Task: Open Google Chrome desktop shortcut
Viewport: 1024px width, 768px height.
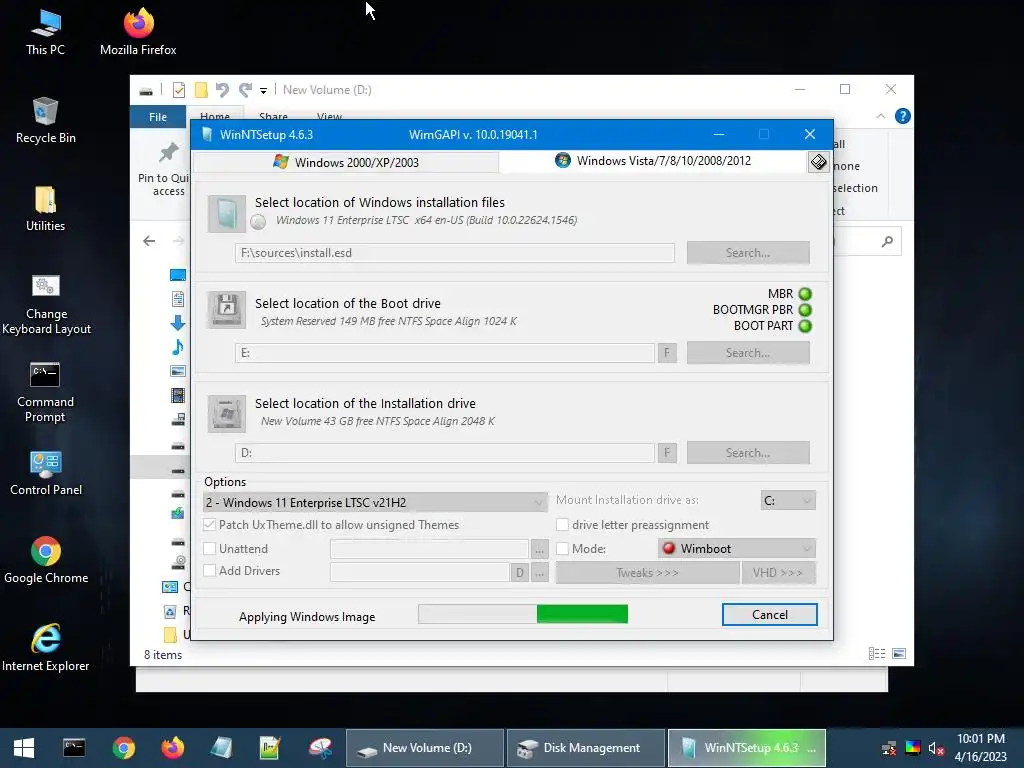Action: click(46, 560)
